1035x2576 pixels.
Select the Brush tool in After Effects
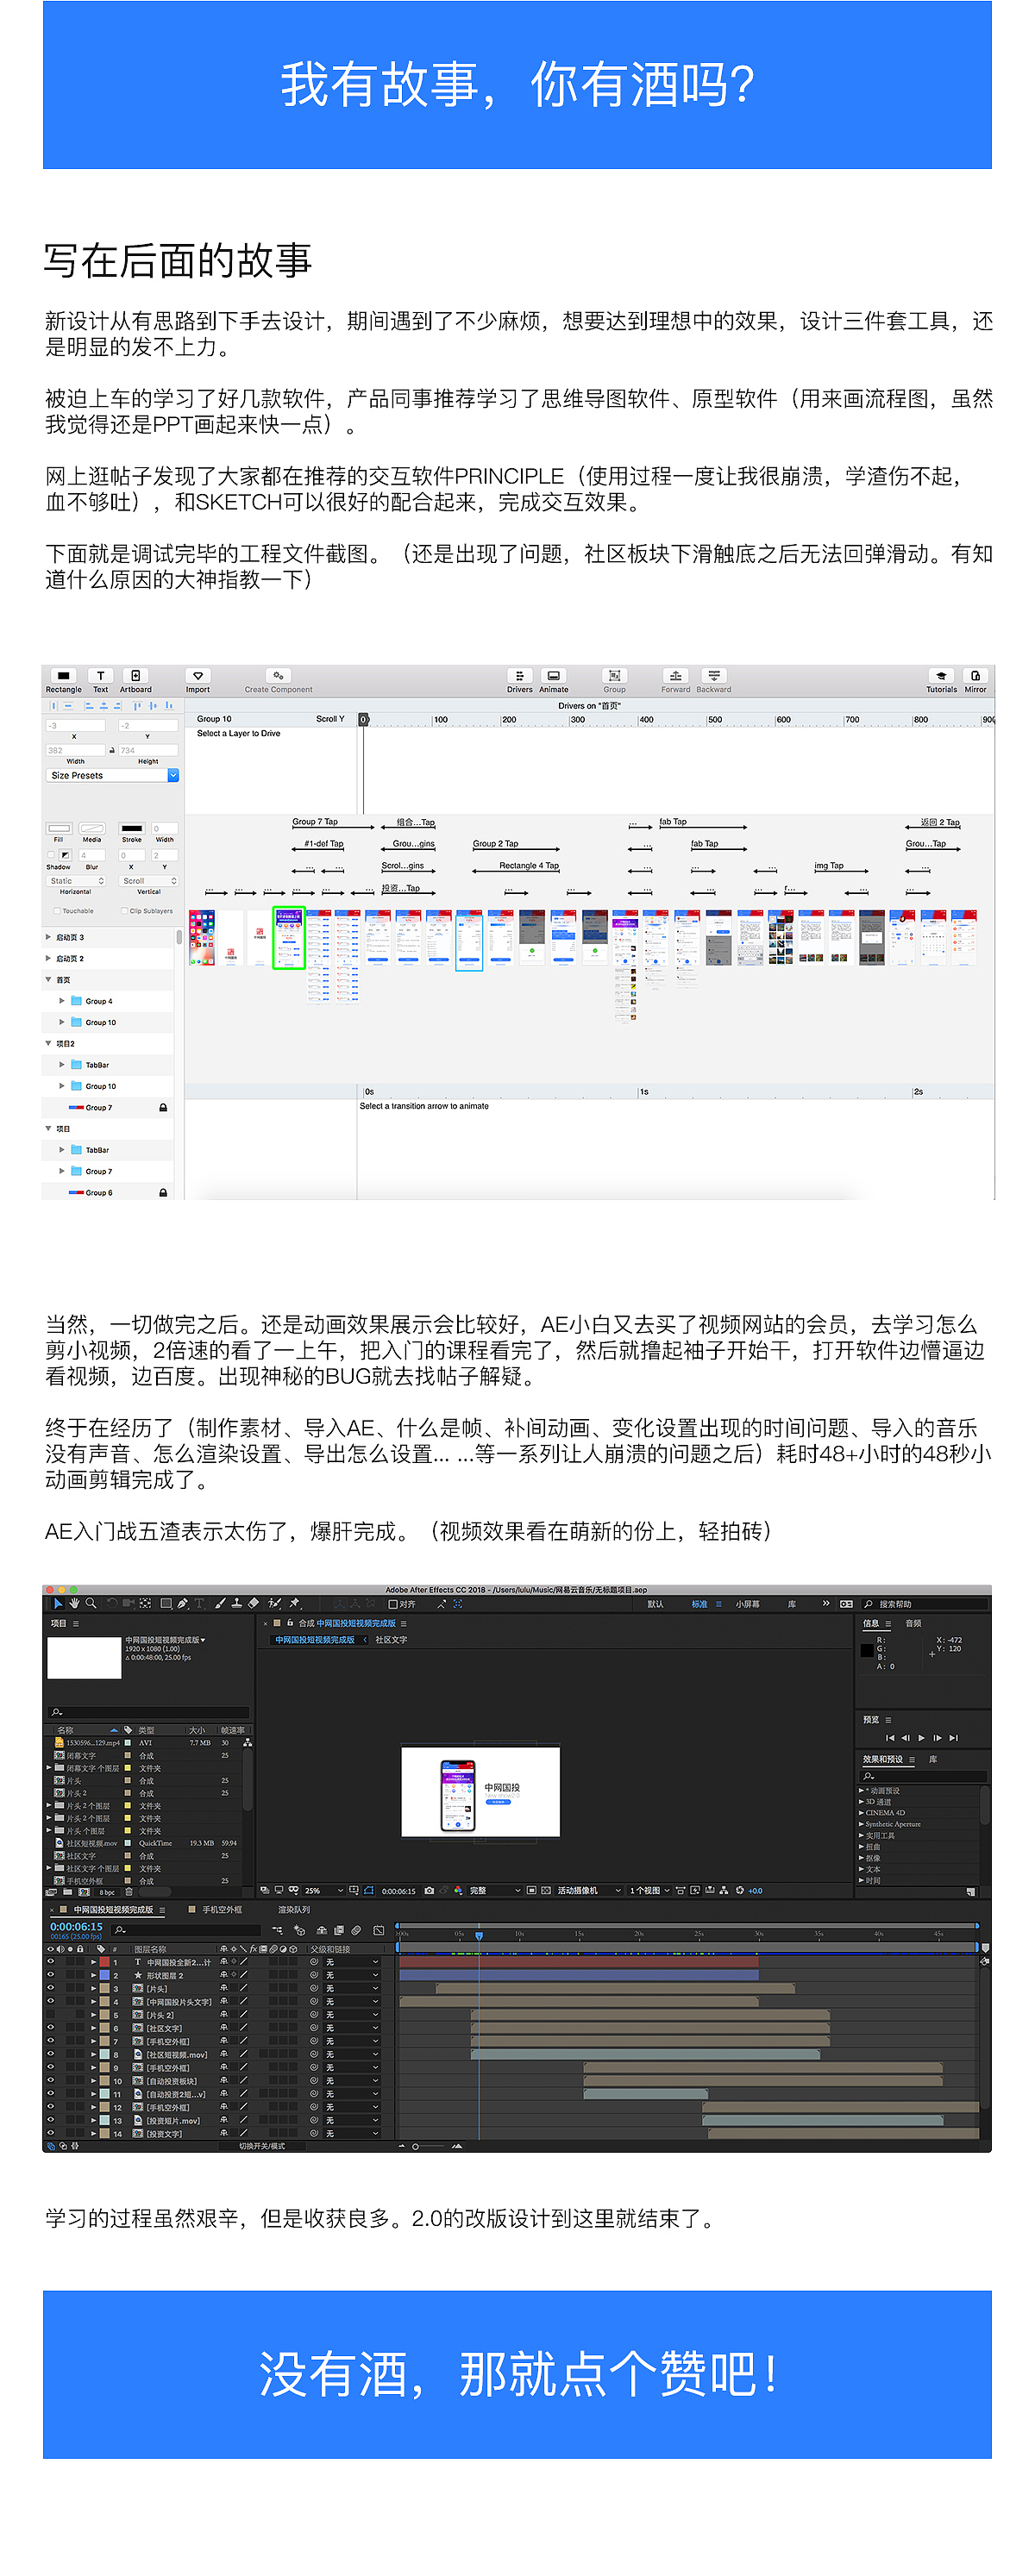click(220, 1603)
